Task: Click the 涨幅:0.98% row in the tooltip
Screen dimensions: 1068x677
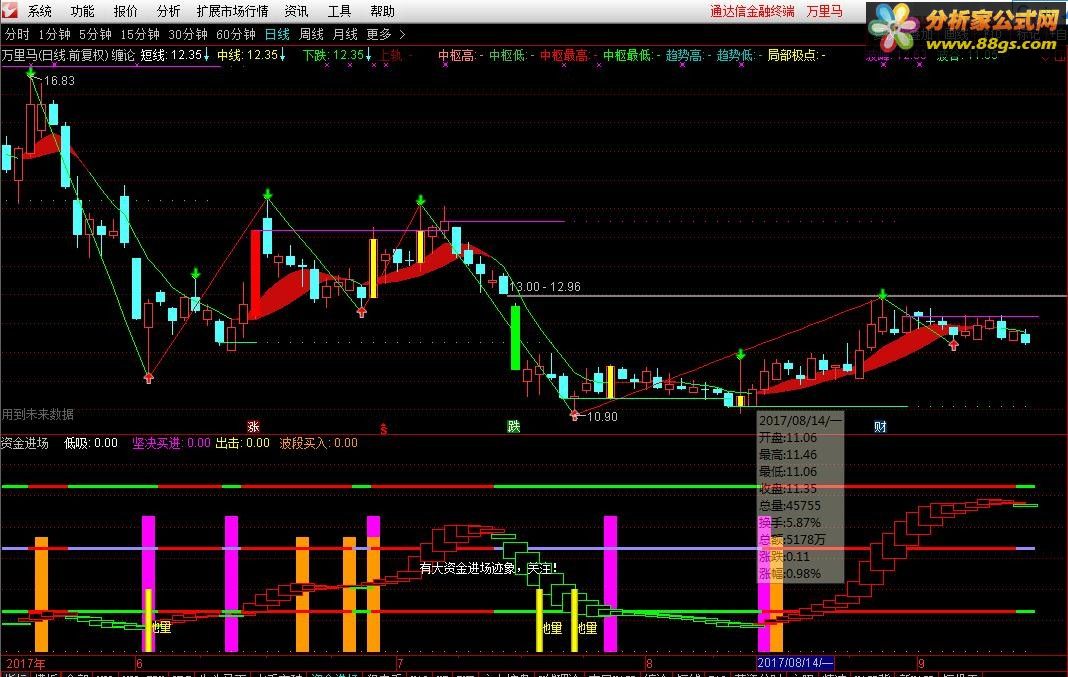Action: point(790,573)
